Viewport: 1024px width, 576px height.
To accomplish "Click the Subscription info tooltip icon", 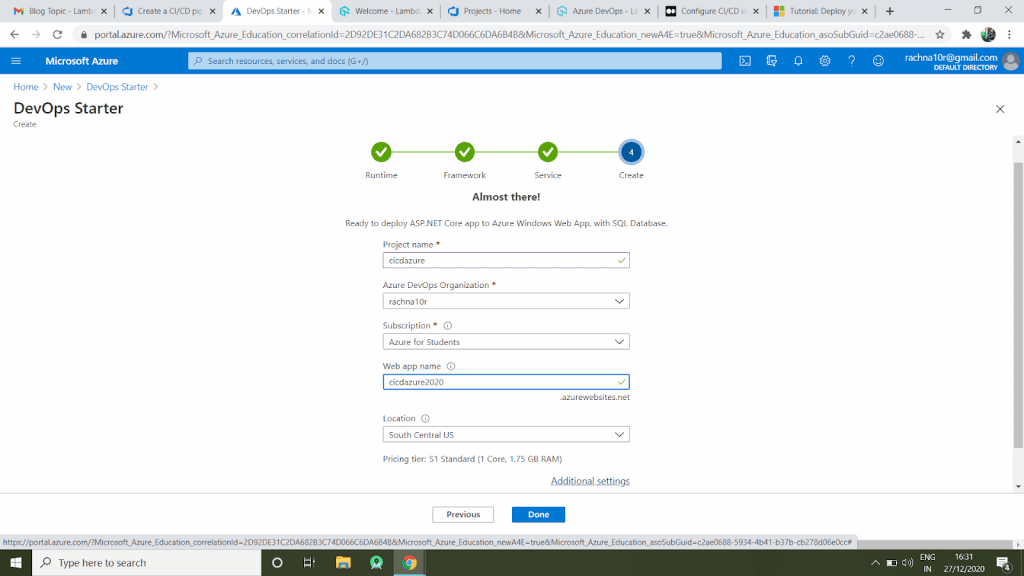I will [447, 324].
